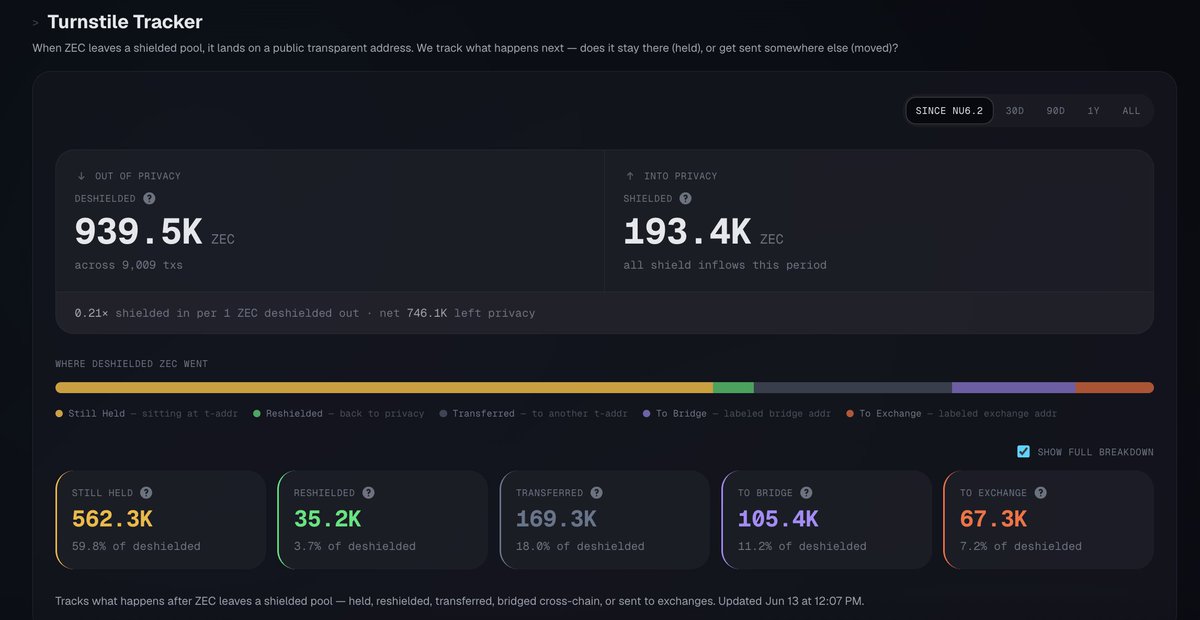Click the yellow Still Held bar segment
The image size is (1200, 620).
(384, 387)
